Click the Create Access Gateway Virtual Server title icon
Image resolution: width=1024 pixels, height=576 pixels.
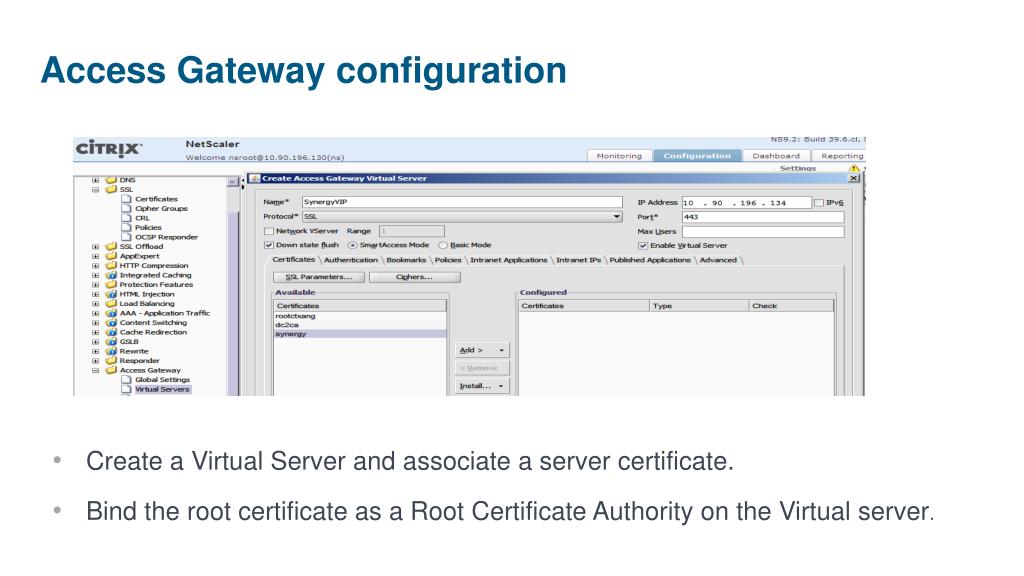[x=255, y=178]
